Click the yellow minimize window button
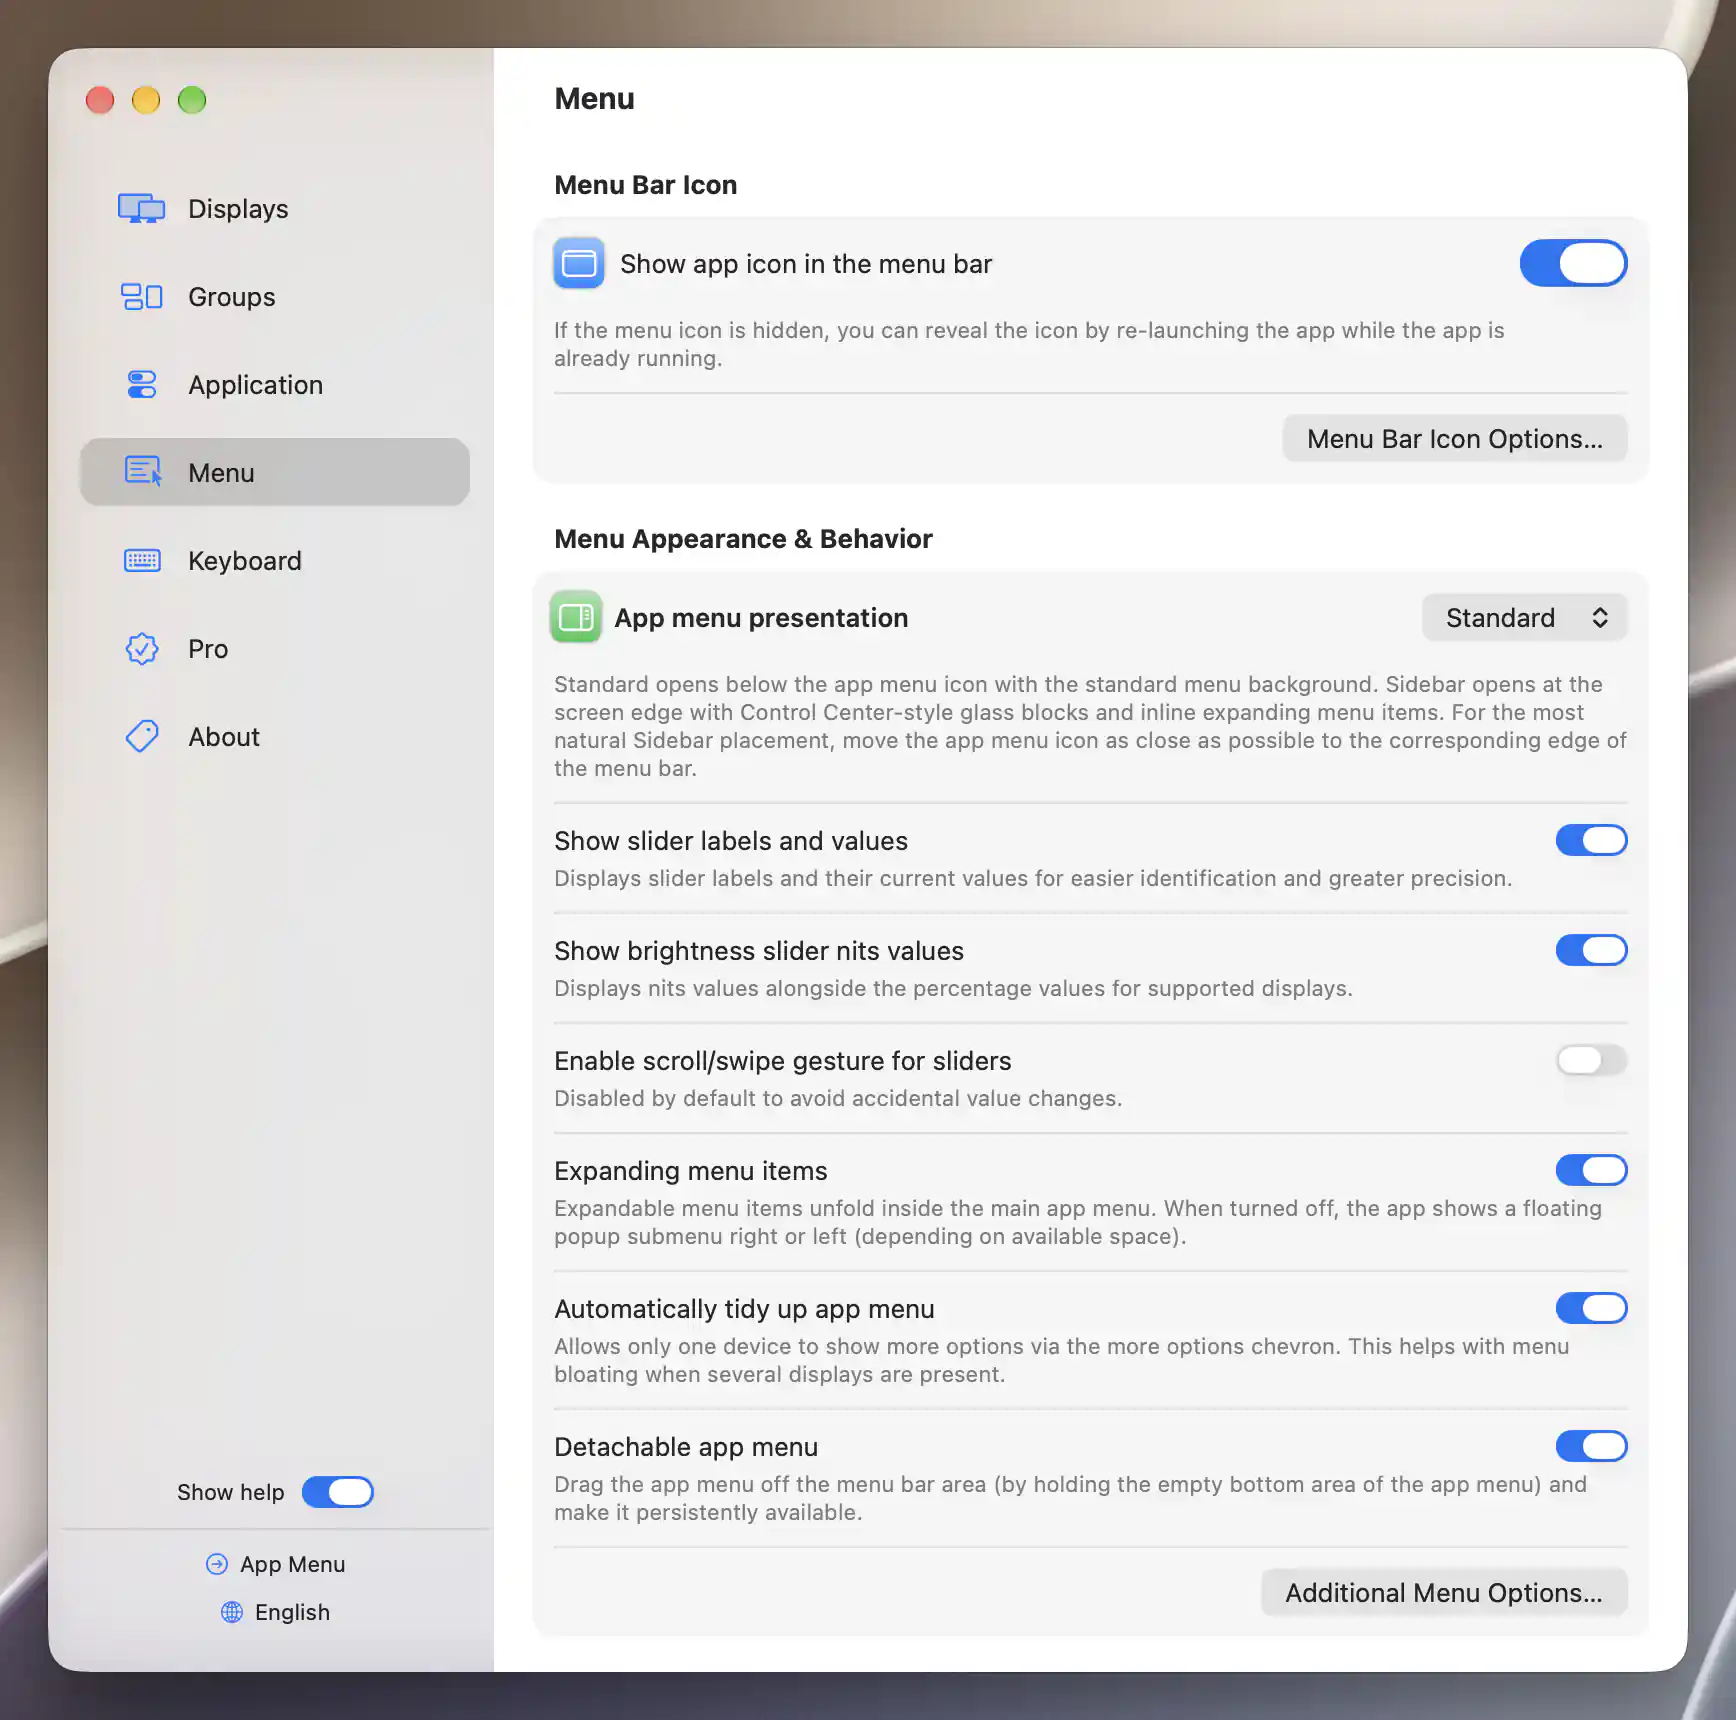 click(x=146, y=100)
